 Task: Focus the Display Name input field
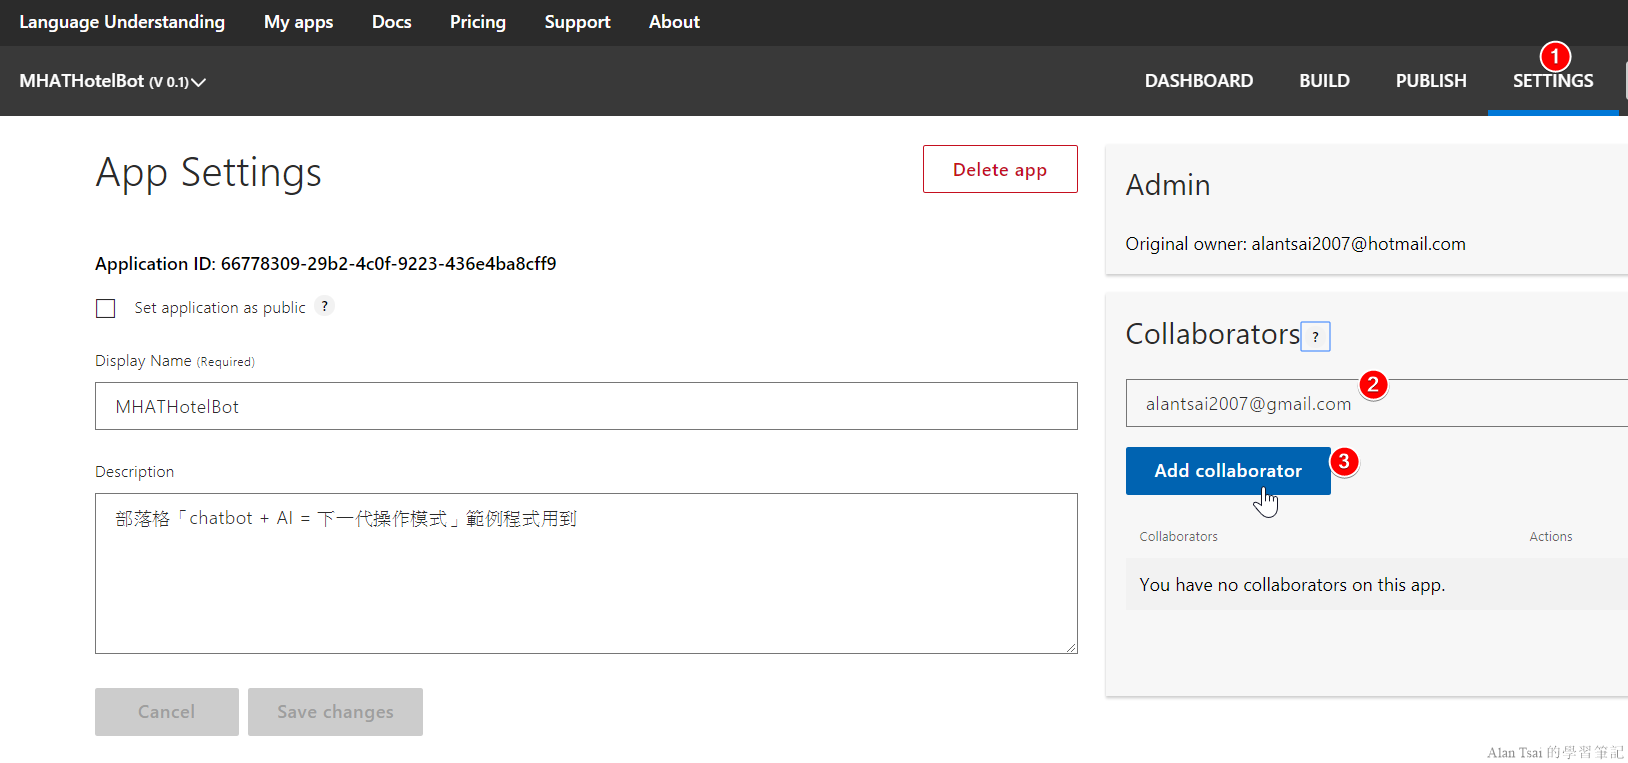point(586,406)
